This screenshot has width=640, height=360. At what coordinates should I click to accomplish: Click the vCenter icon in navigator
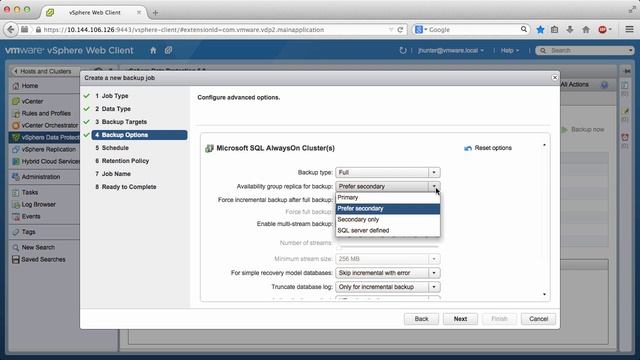coord(16,101)
